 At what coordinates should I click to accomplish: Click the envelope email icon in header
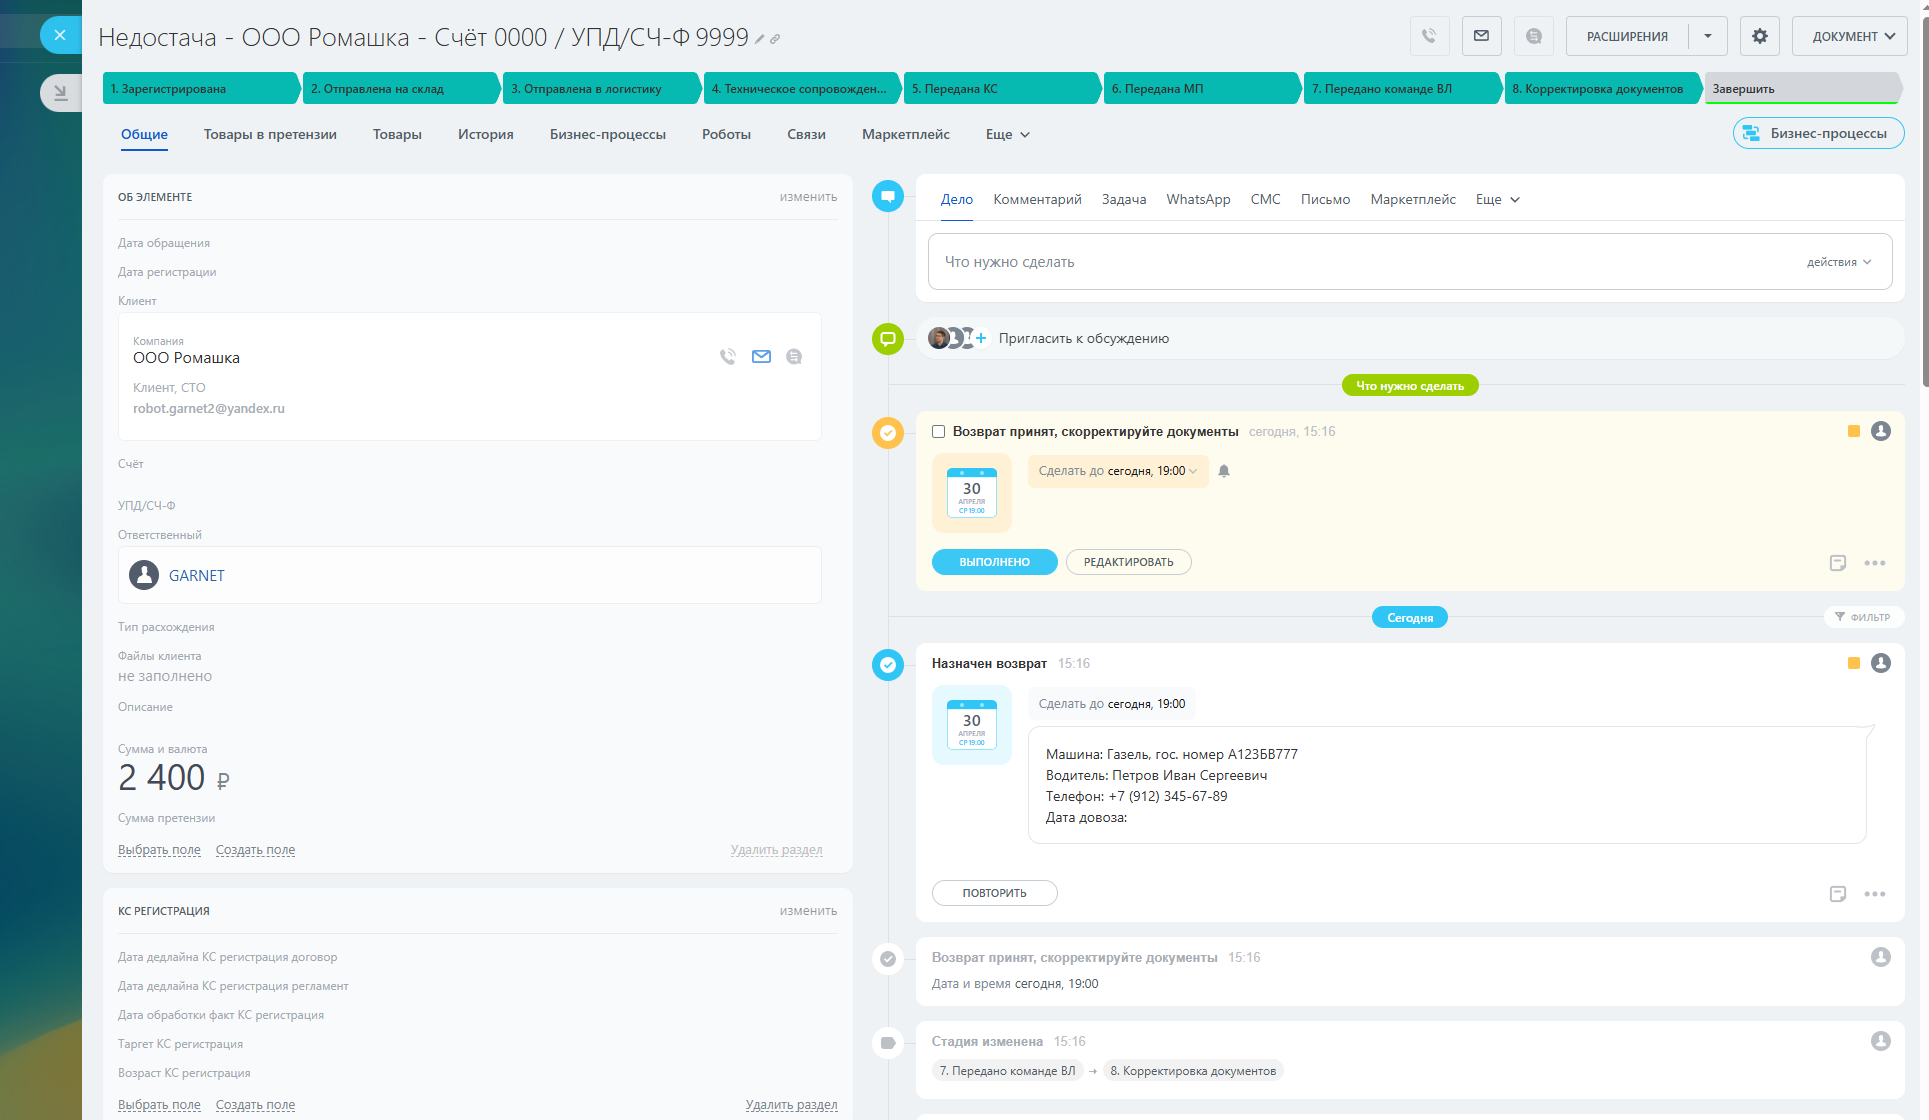(1481, 36)
